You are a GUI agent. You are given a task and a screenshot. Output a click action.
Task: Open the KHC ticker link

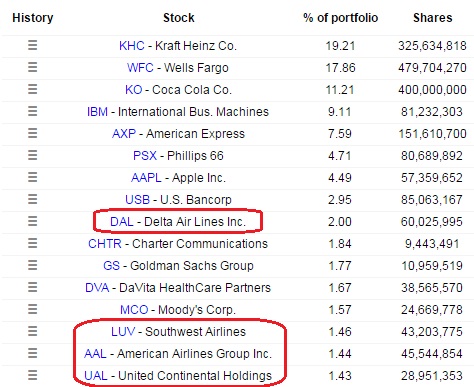tap(132, 46)
